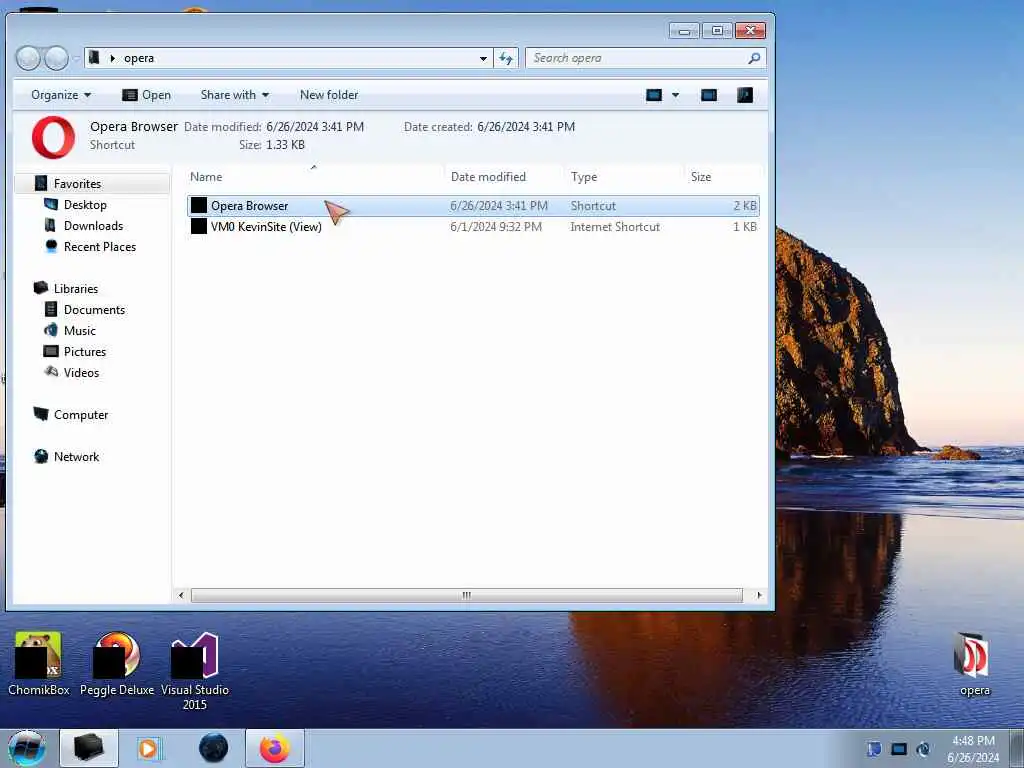Click the 6/1/2024 9:32 PM date cell
The image size is (1024, 768).
496,227
